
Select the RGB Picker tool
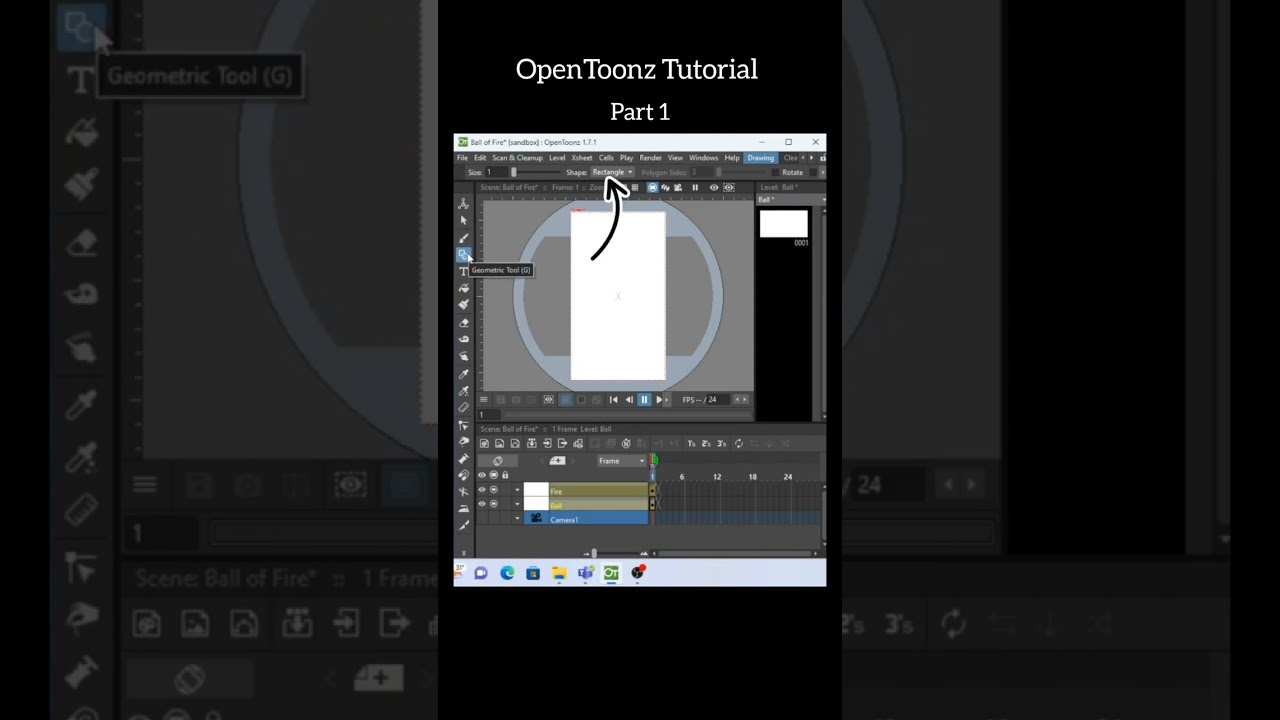(x=464, y=391)
